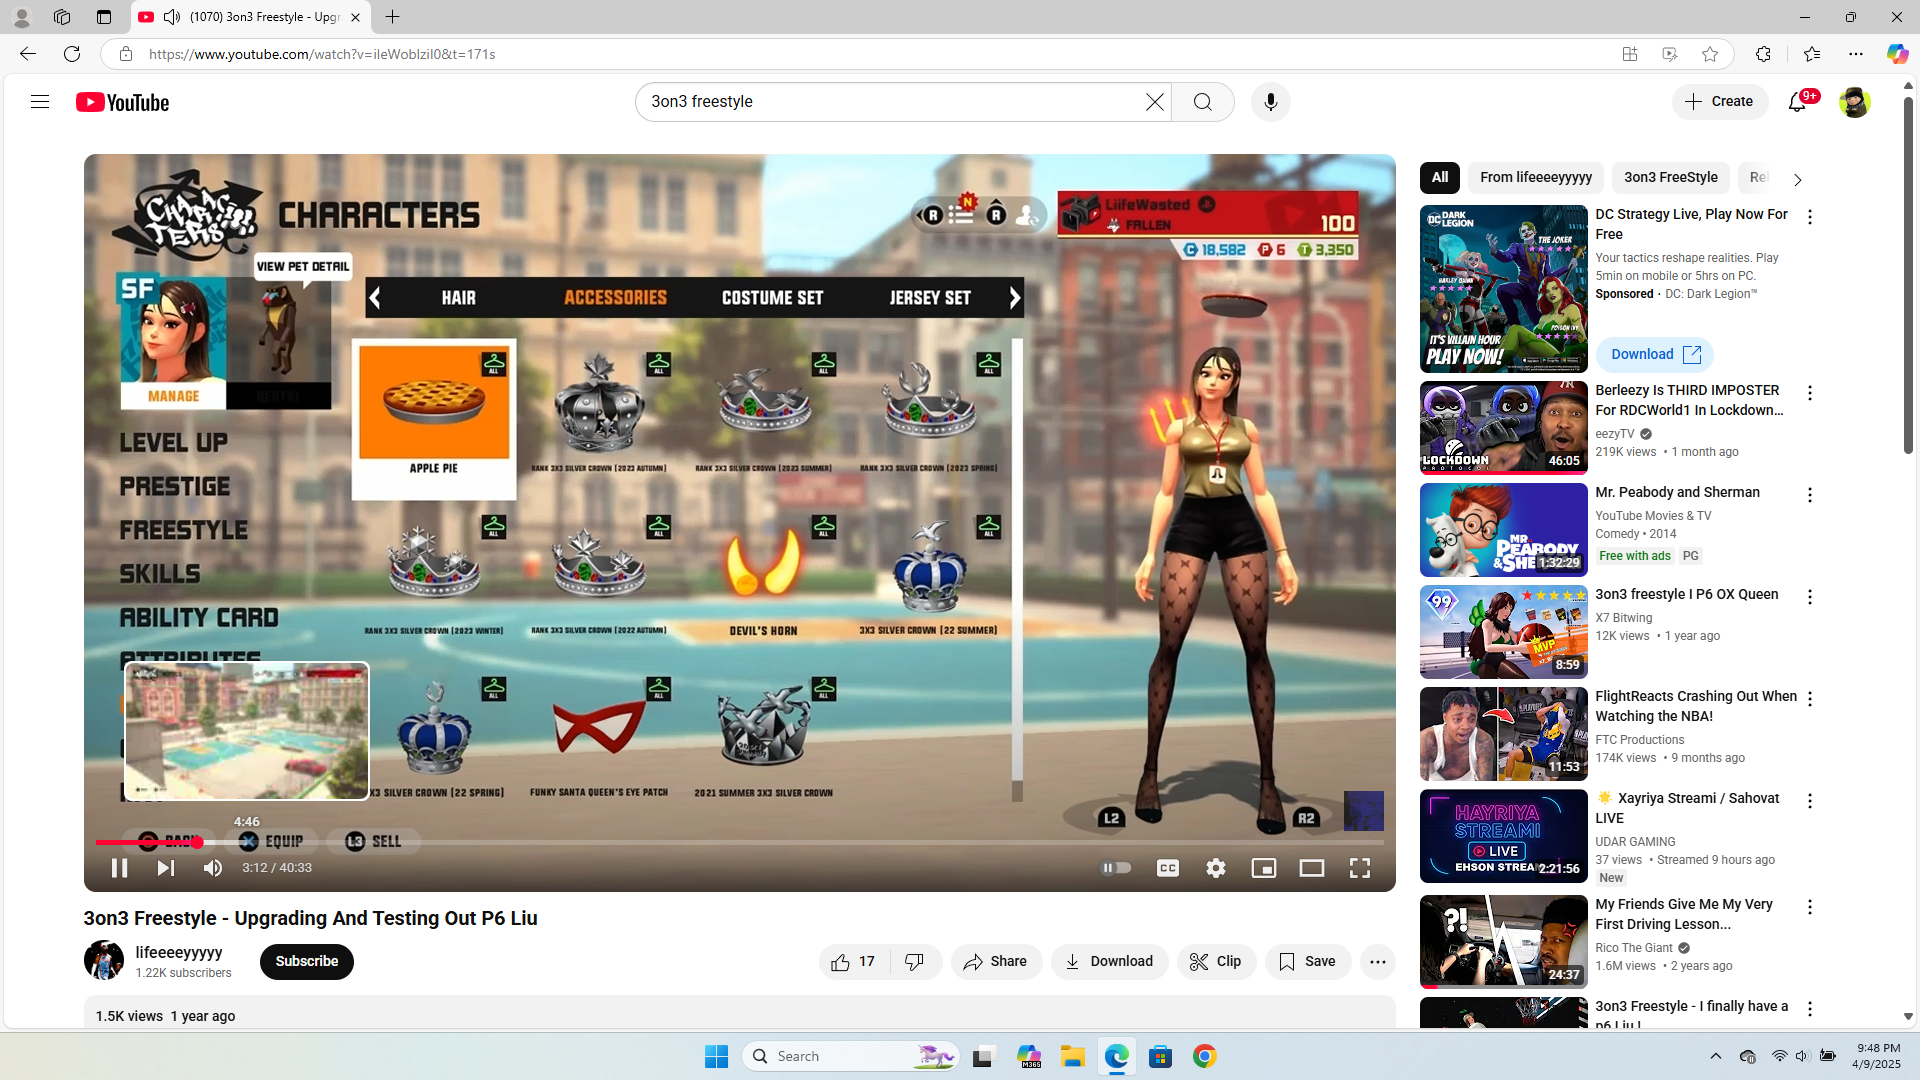Click Download button on DC ad
Screen dimensions: 1920x1080
point(1654,355)
